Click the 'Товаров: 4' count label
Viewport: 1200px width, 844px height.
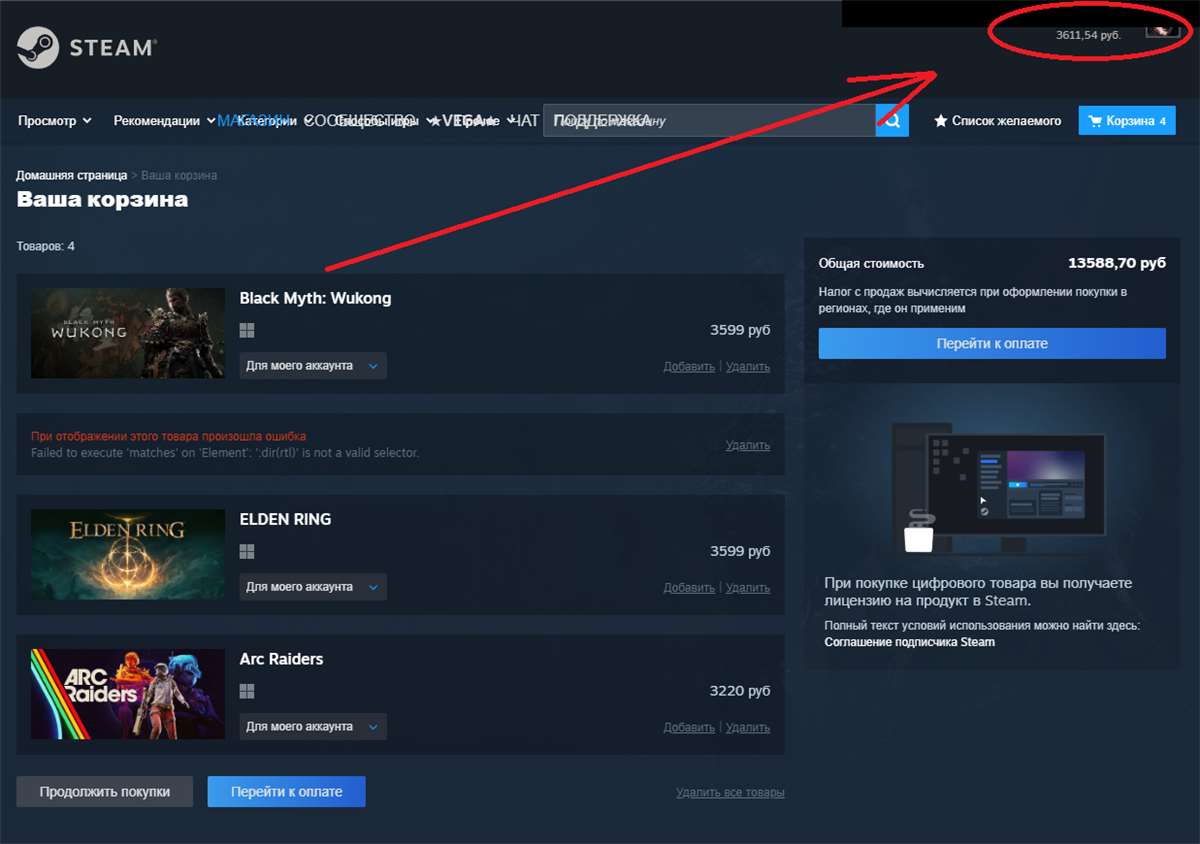click(x=46, y=246)
